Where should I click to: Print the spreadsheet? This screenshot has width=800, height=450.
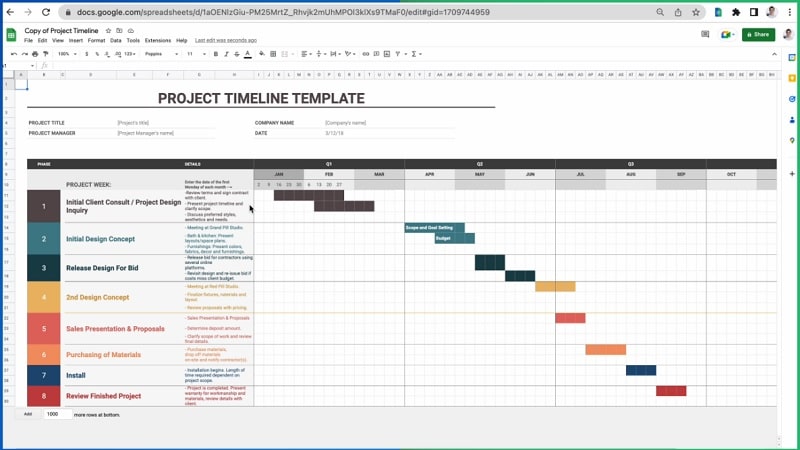coord(35,54)
